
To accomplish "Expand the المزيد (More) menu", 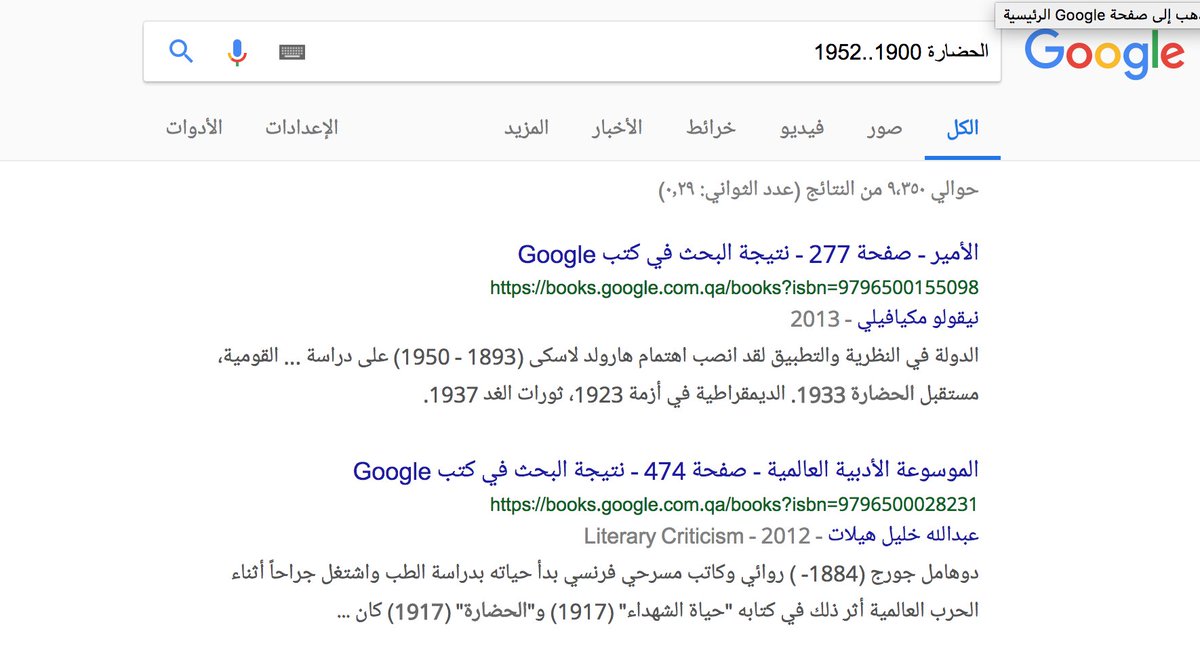I will point(526,128).
